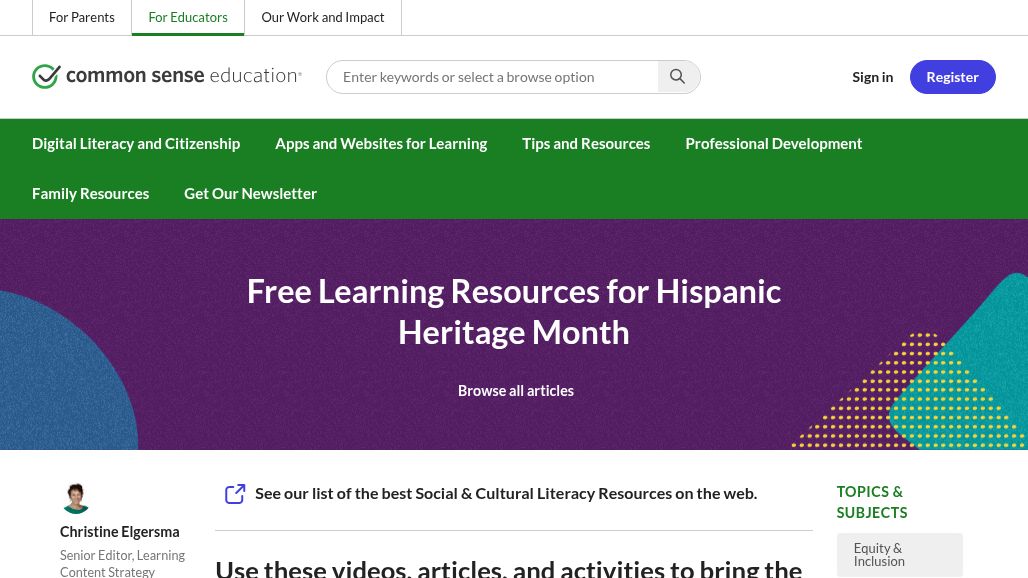Open the Tips and Resources menu

[x=586, y=143]
